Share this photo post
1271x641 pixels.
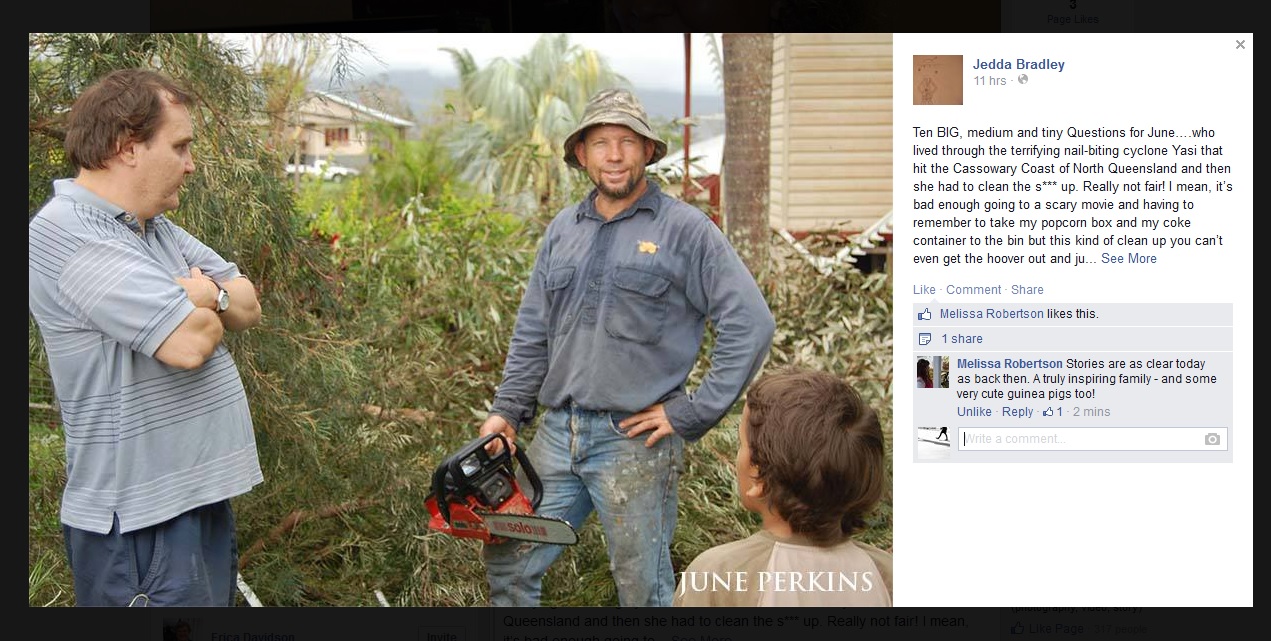(1027, 290)
